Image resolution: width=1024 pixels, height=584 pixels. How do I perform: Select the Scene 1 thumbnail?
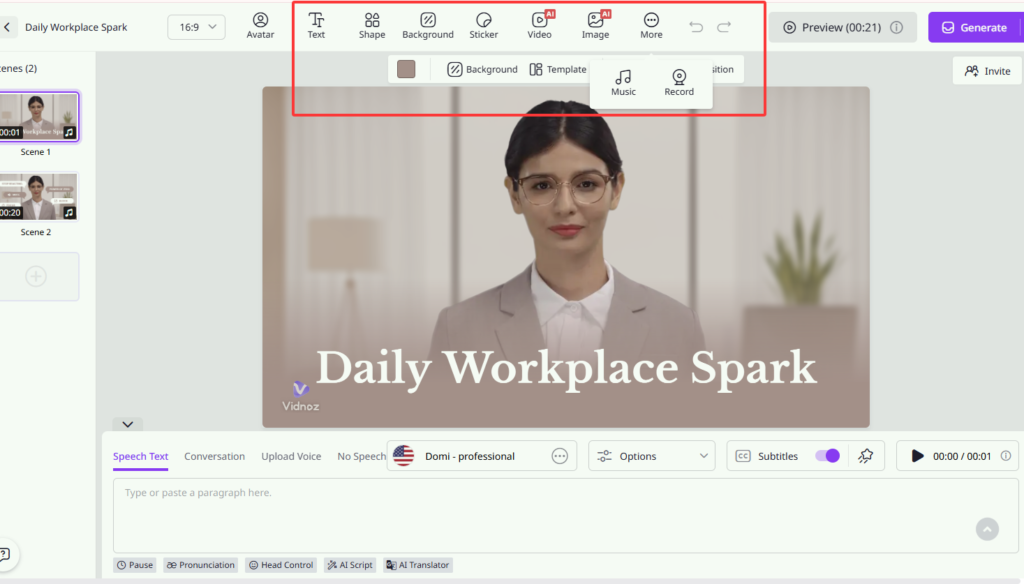point(39,116)
